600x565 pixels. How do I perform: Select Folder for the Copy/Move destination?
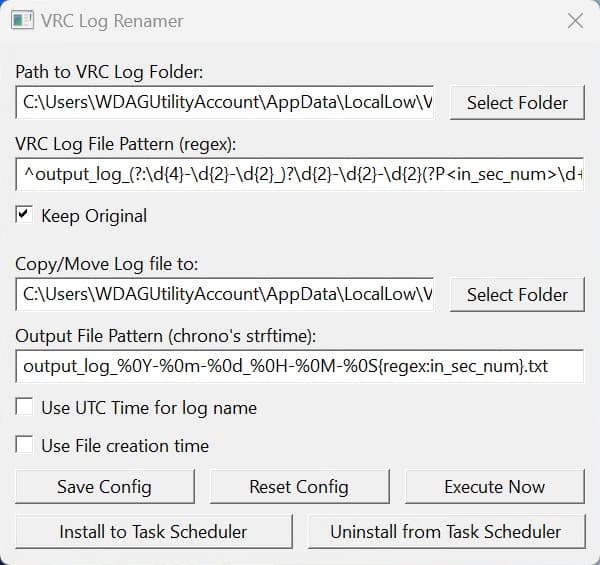tap(517, 294)
